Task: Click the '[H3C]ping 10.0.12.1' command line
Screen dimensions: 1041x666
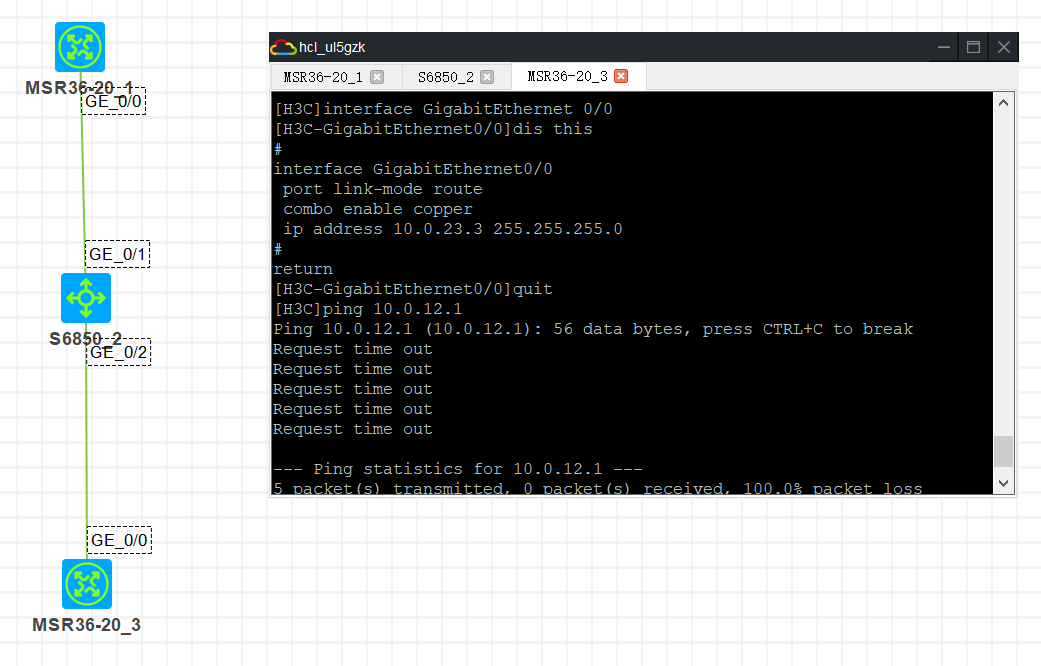Action: 368,309
